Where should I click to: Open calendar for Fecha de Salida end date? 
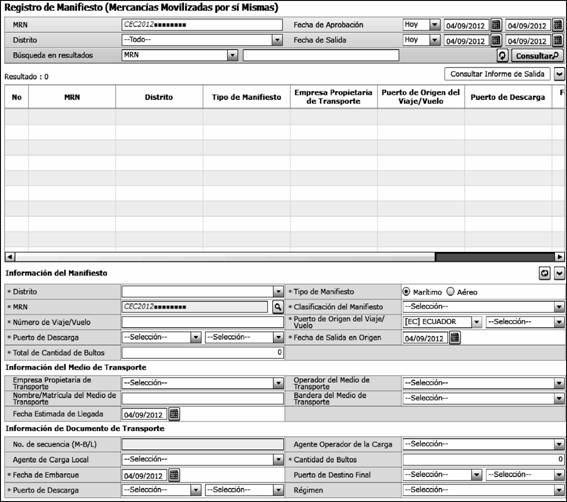pos(558,40)
